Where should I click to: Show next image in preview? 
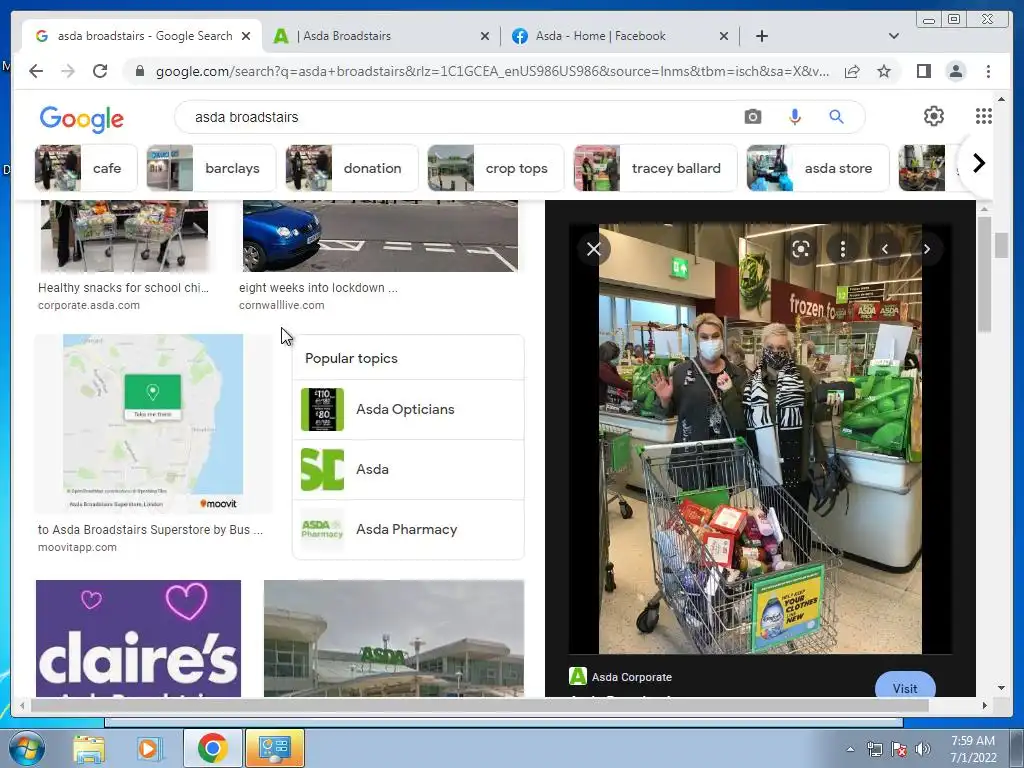click(926, 249)
